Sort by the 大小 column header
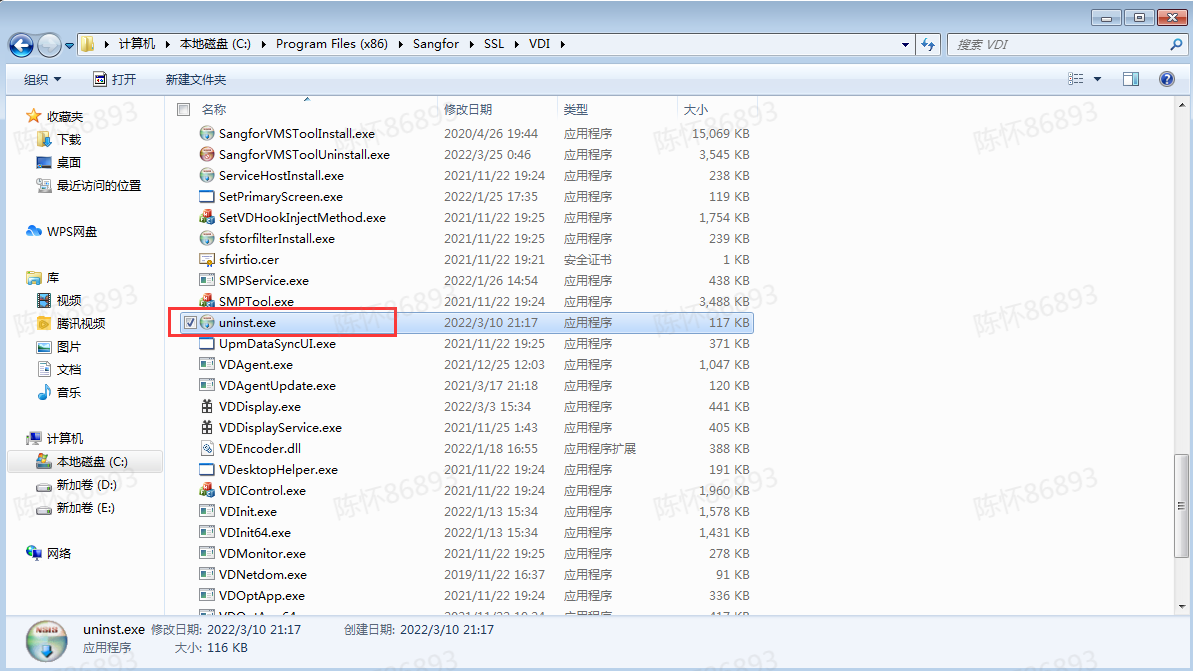The height and width of the screenshot is (671, 1193). click(695, 110)
